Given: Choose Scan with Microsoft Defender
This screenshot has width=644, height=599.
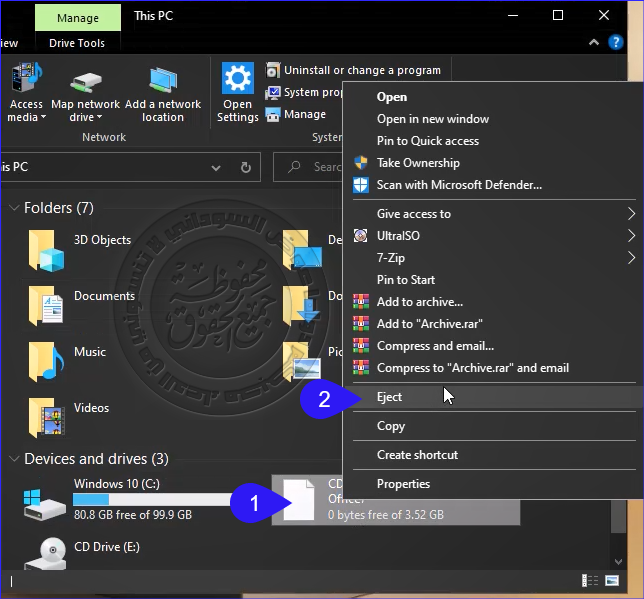Looking at the screenshot, I should tap(458, 185).
